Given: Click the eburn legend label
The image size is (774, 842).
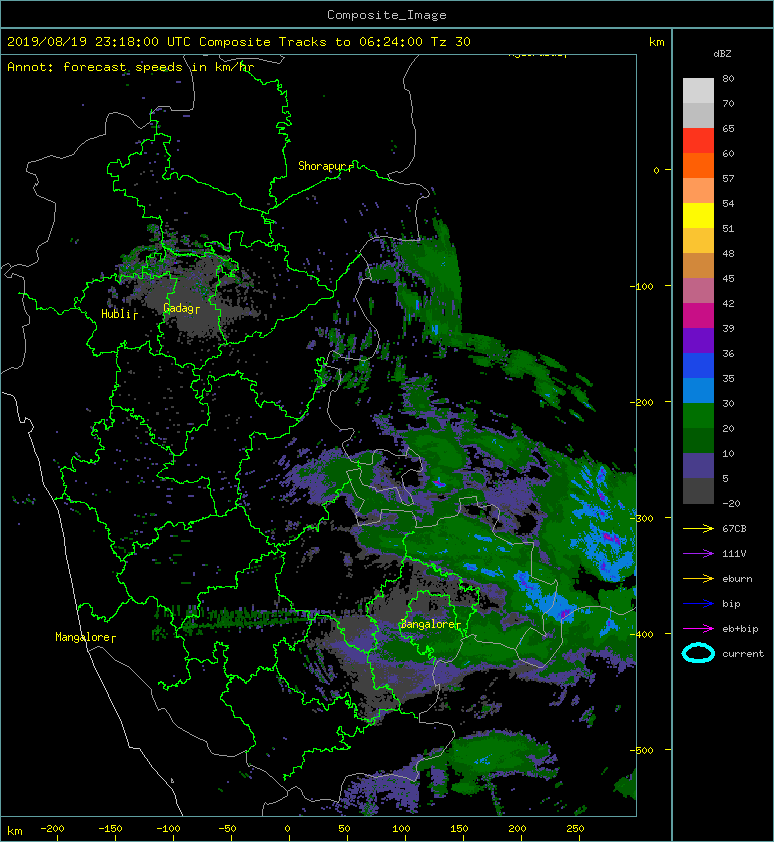Looking at the screenshot, I should click(x=737, y=578).
